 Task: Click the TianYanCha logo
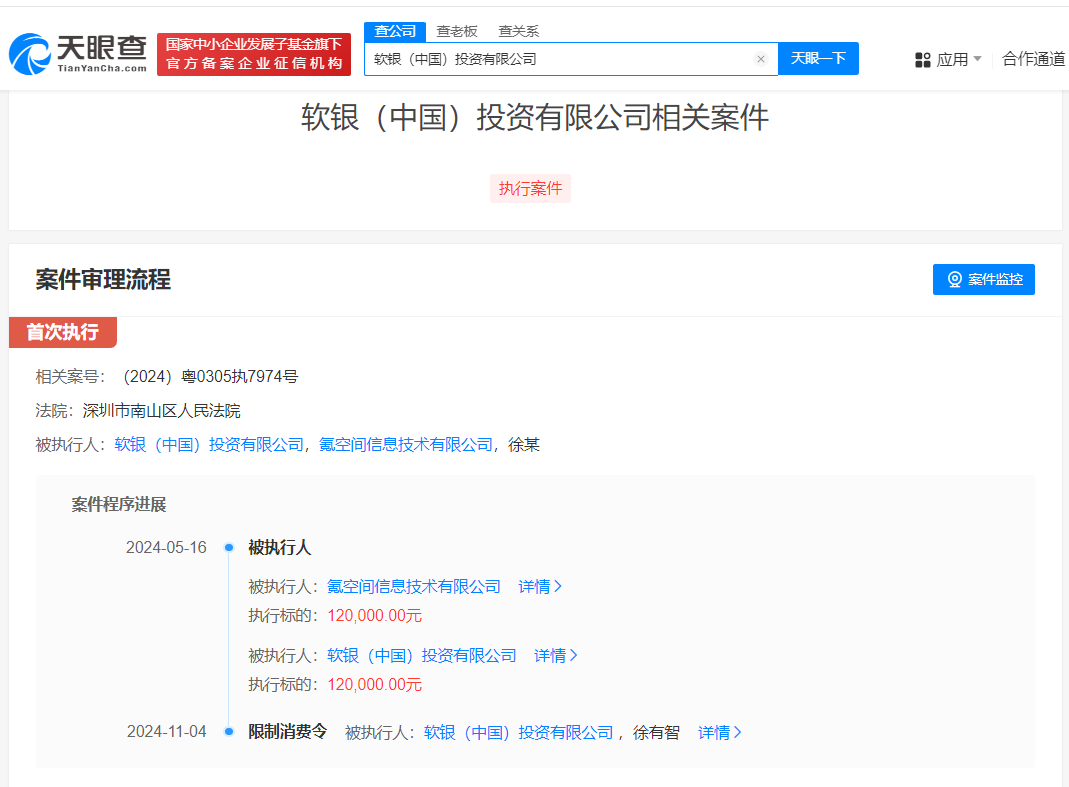pyautogui.click(x=78, y=54)
